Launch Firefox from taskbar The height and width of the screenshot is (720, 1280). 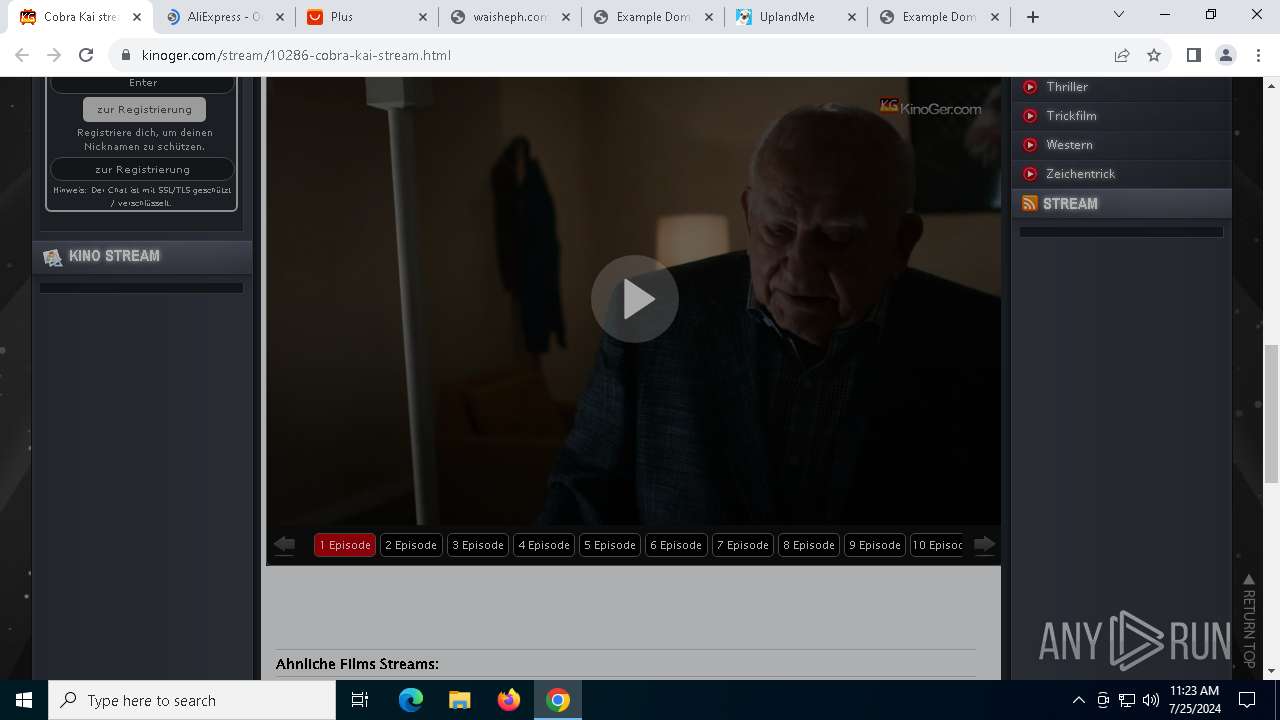[x=509, y=700]
